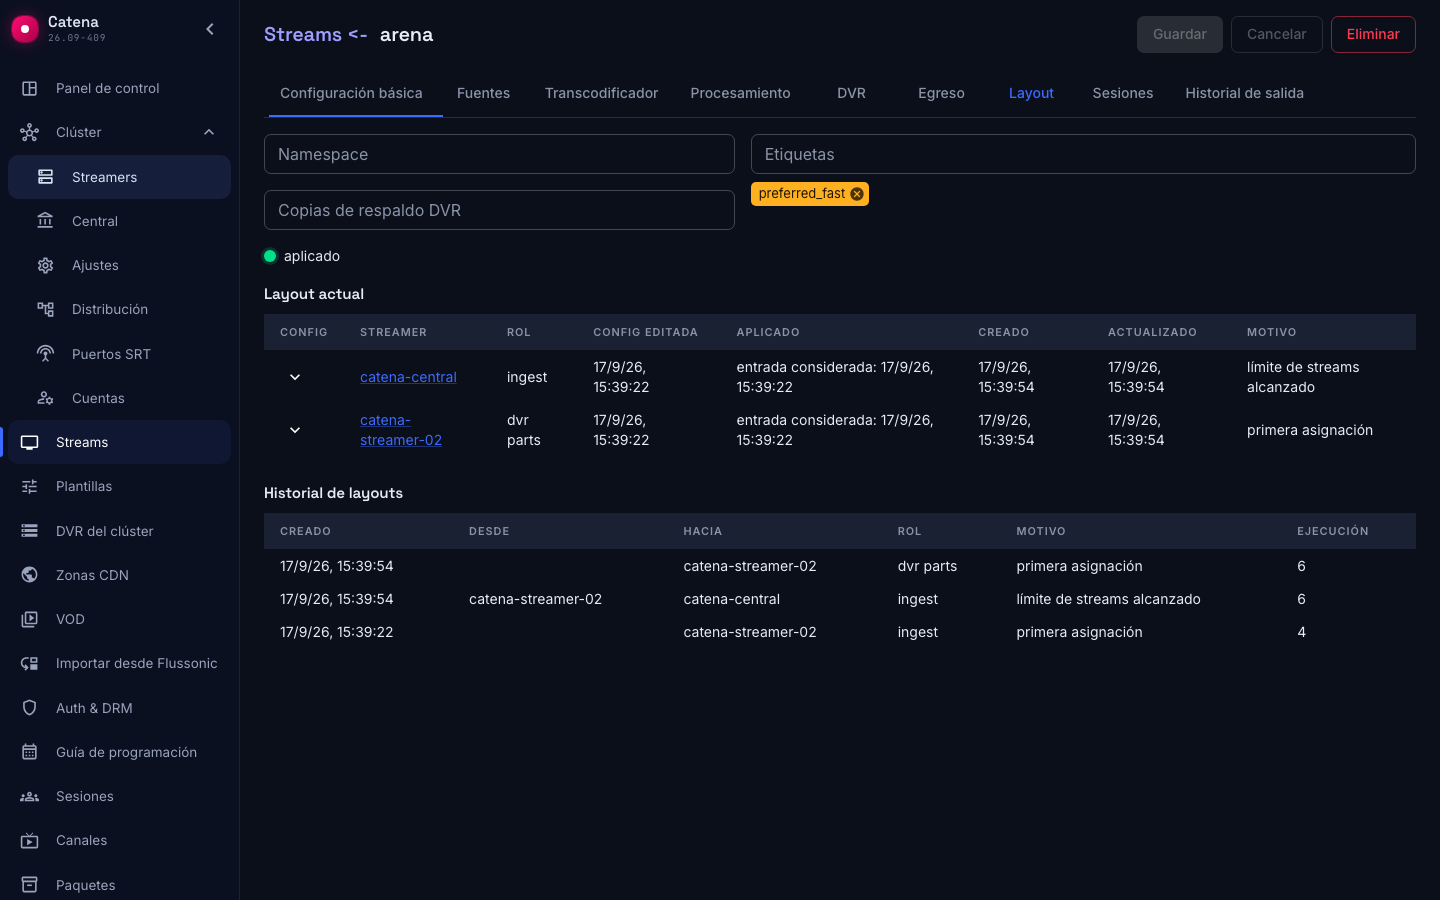Click the MOTIVO header in Layout actual
The width and height of the screenshot is (1440, 900).
pyautogui.click(x=1271, y=332)
